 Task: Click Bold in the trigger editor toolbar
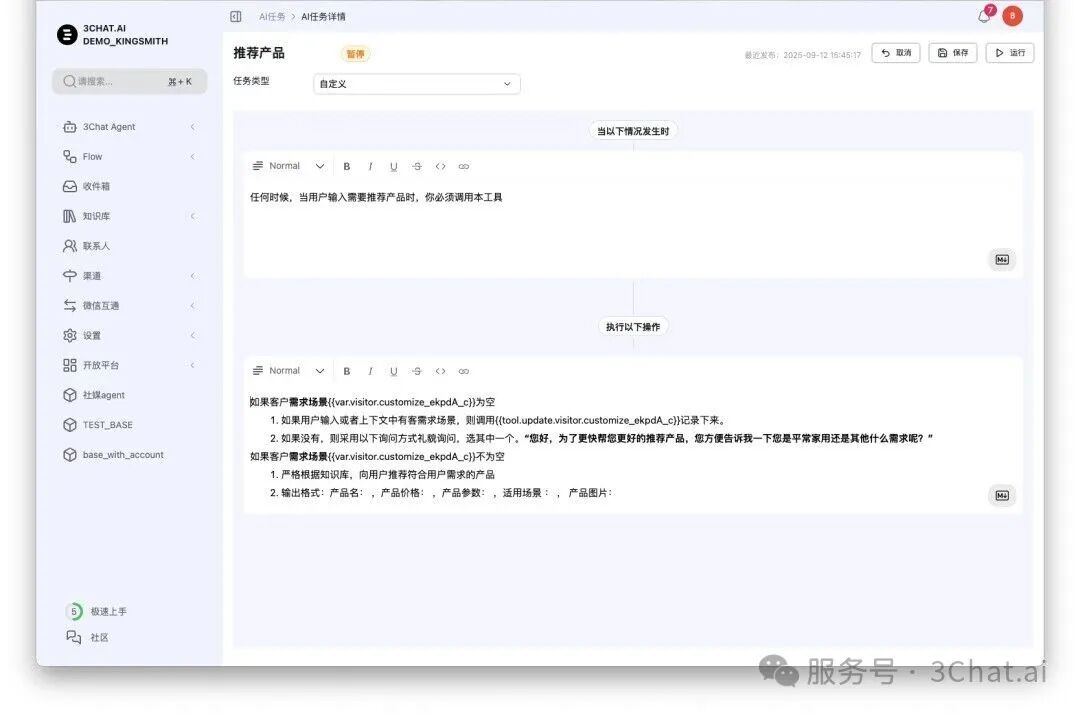click(x=347, y=167)
